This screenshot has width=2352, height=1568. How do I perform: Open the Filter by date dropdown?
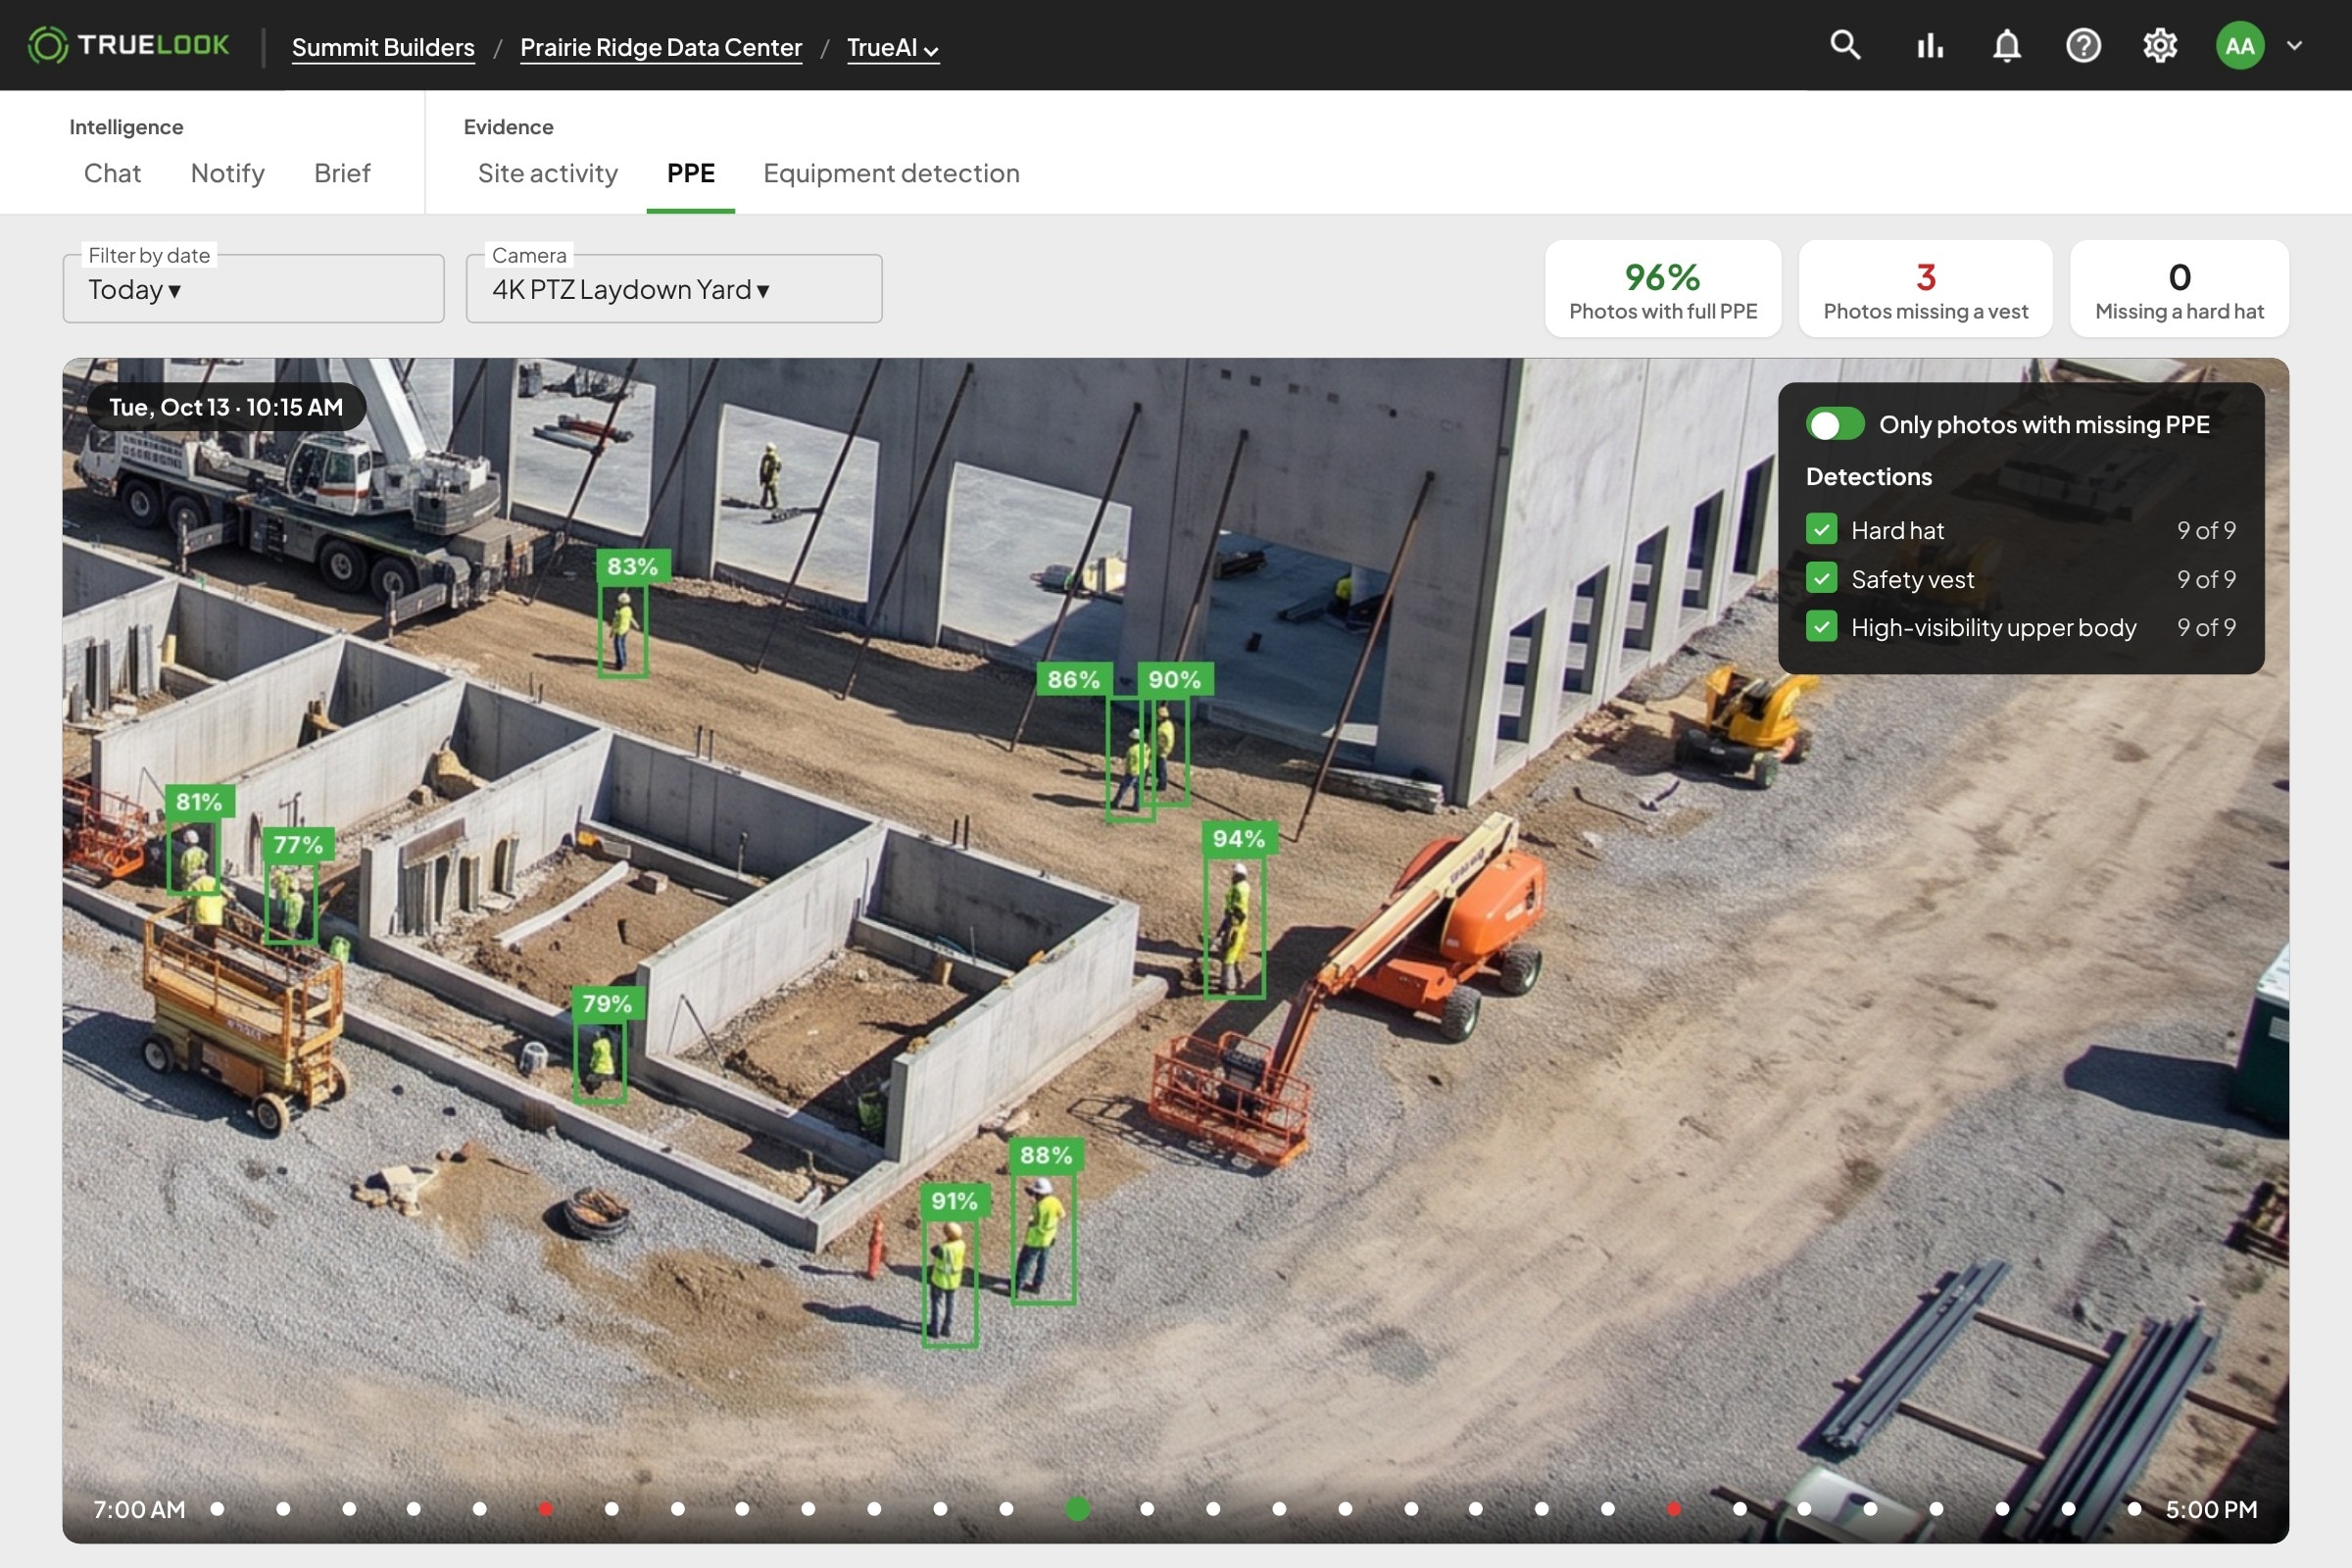(253, 289)
